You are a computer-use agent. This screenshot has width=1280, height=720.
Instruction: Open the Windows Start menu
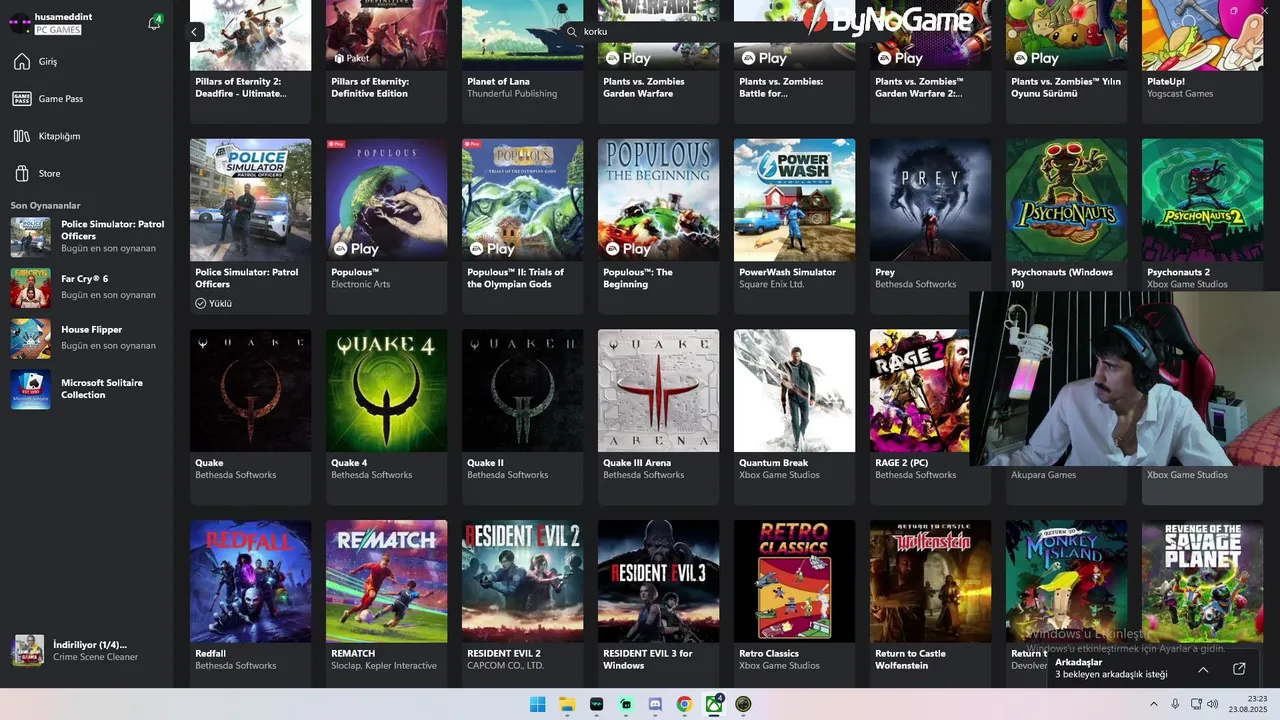click(537, 704)
